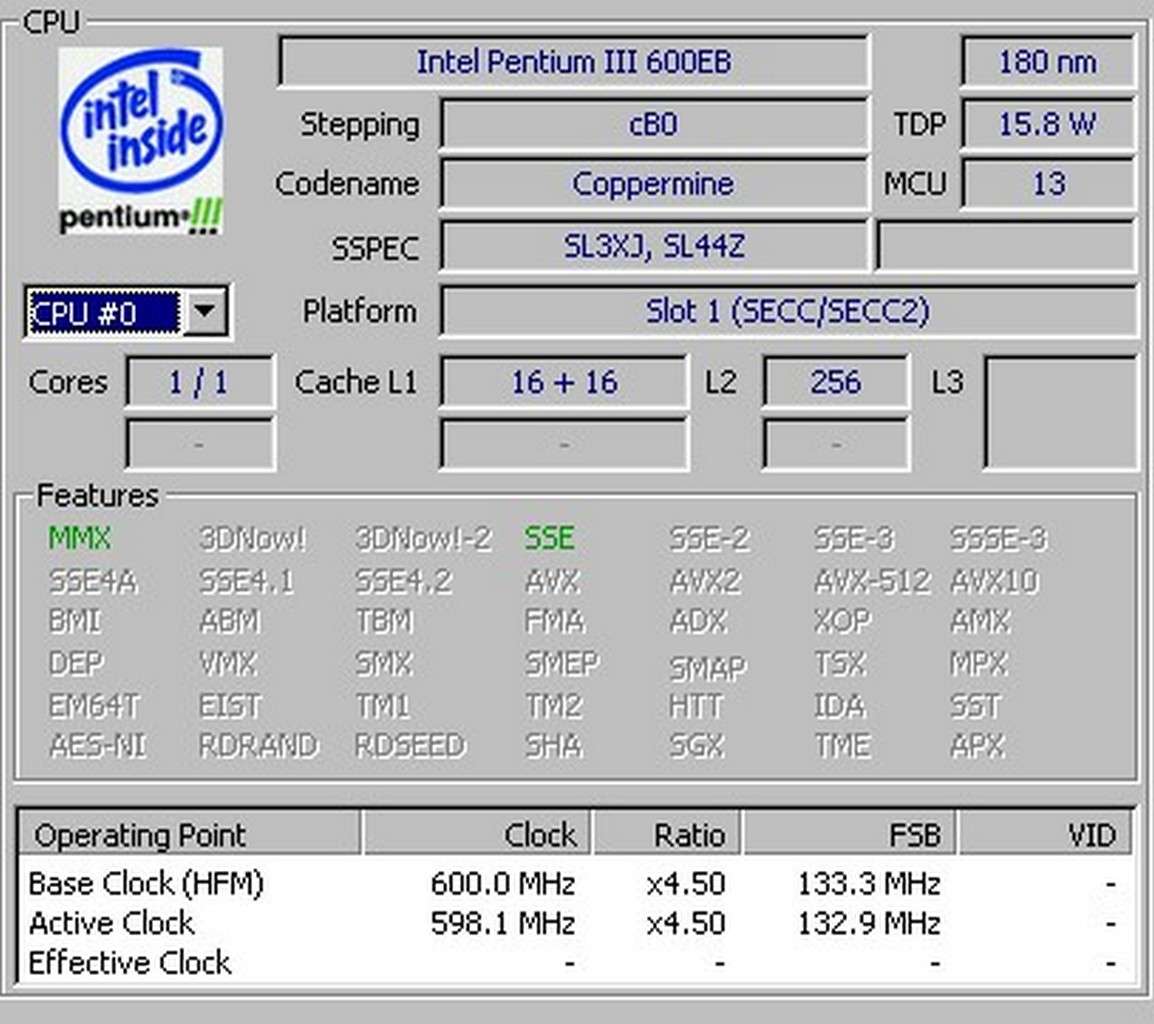Open the CPU #0 selection dropdown

(x=207, y=311)
